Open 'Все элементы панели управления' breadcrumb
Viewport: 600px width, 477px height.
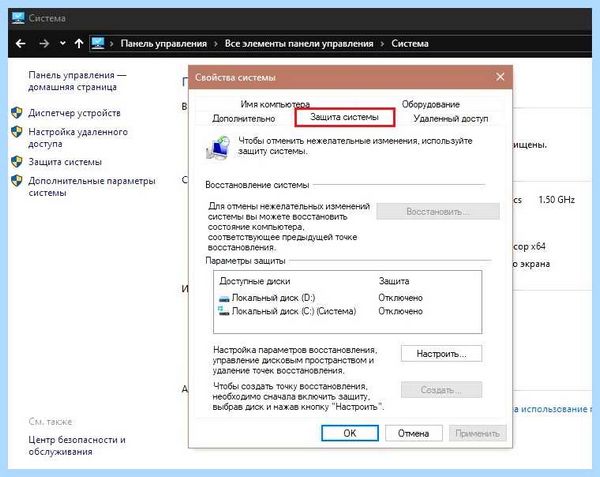tap(299, 44)
